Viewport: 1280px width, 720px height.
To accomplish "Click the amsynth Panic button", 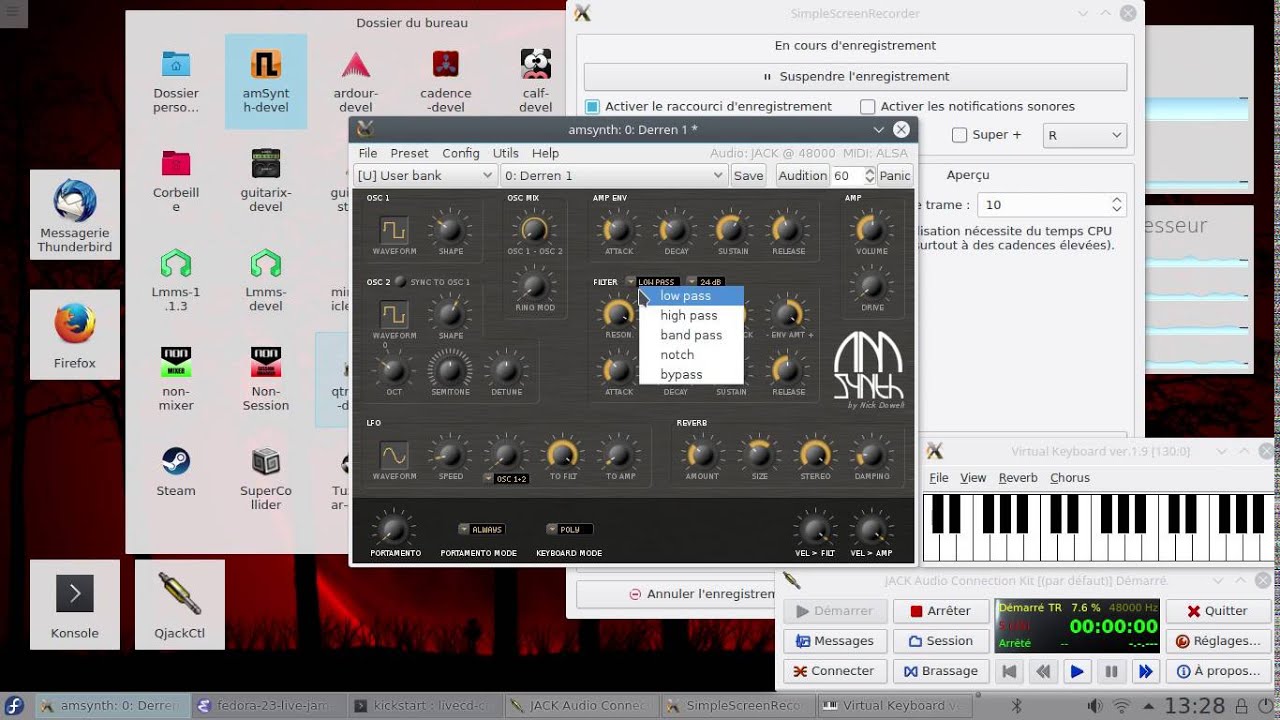I will point(895,175).
